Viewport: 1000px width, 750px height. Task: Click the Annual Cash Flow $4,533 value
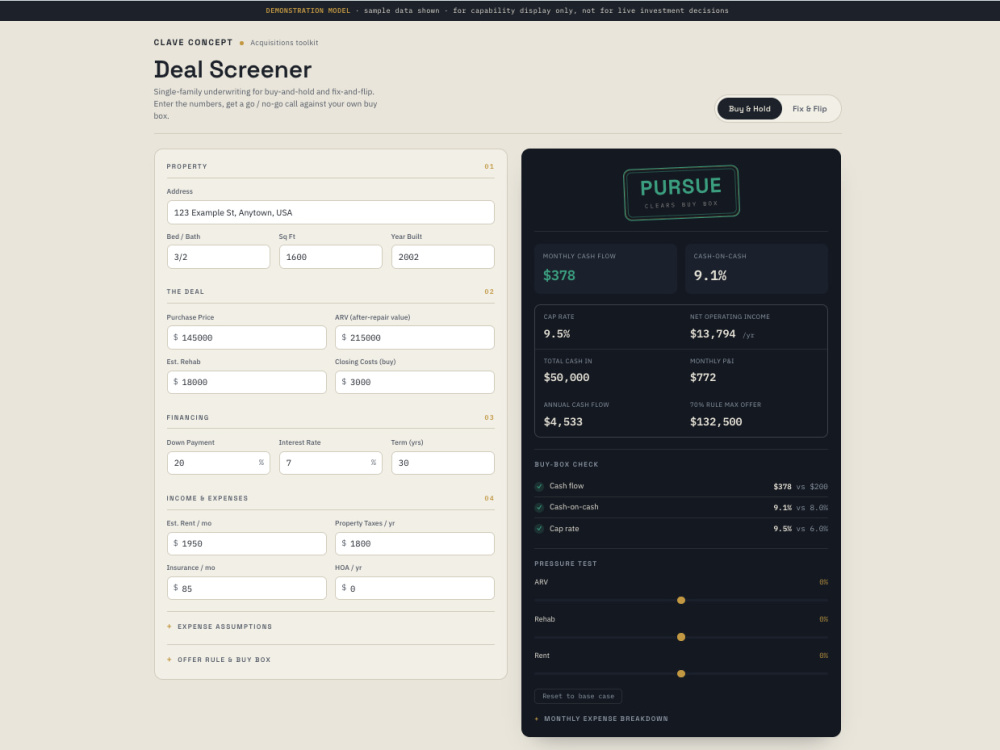pos(562,422)
